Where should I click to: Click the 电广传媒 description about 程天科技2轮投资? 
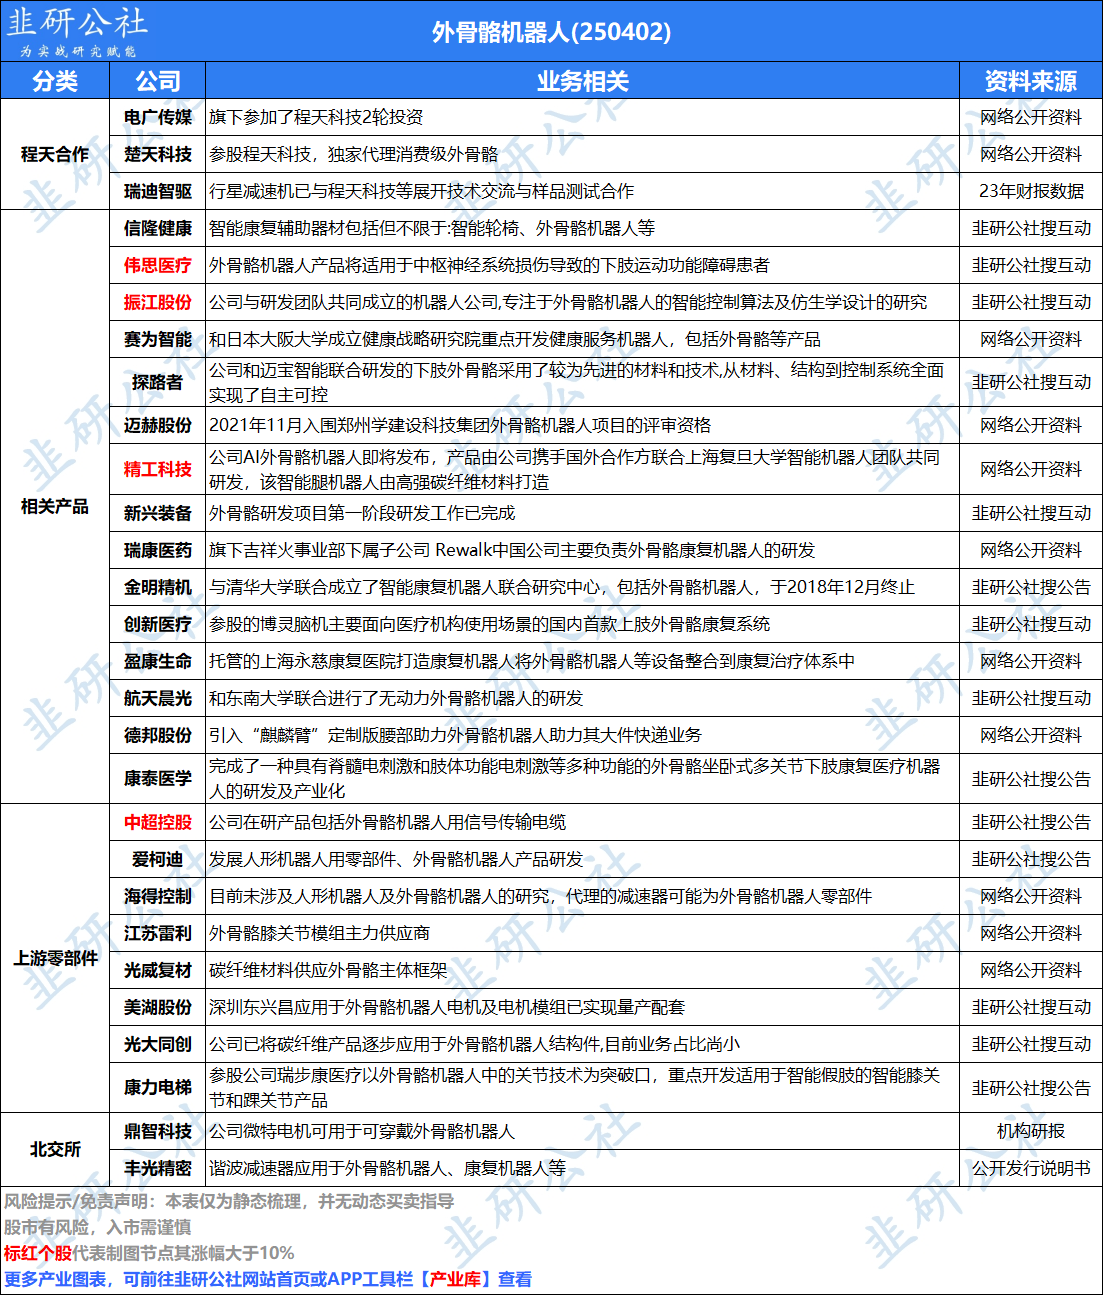[x=316, y=117]
